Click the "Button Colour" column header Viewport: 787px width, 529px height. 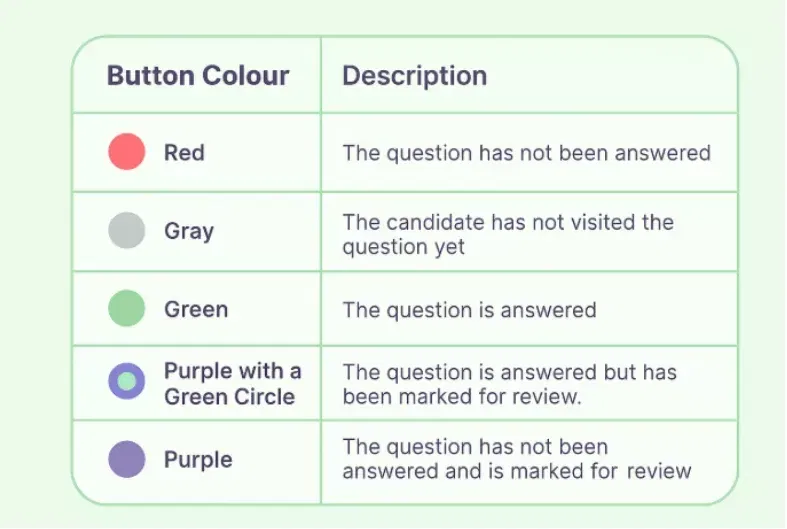click(x=198, y=76)
